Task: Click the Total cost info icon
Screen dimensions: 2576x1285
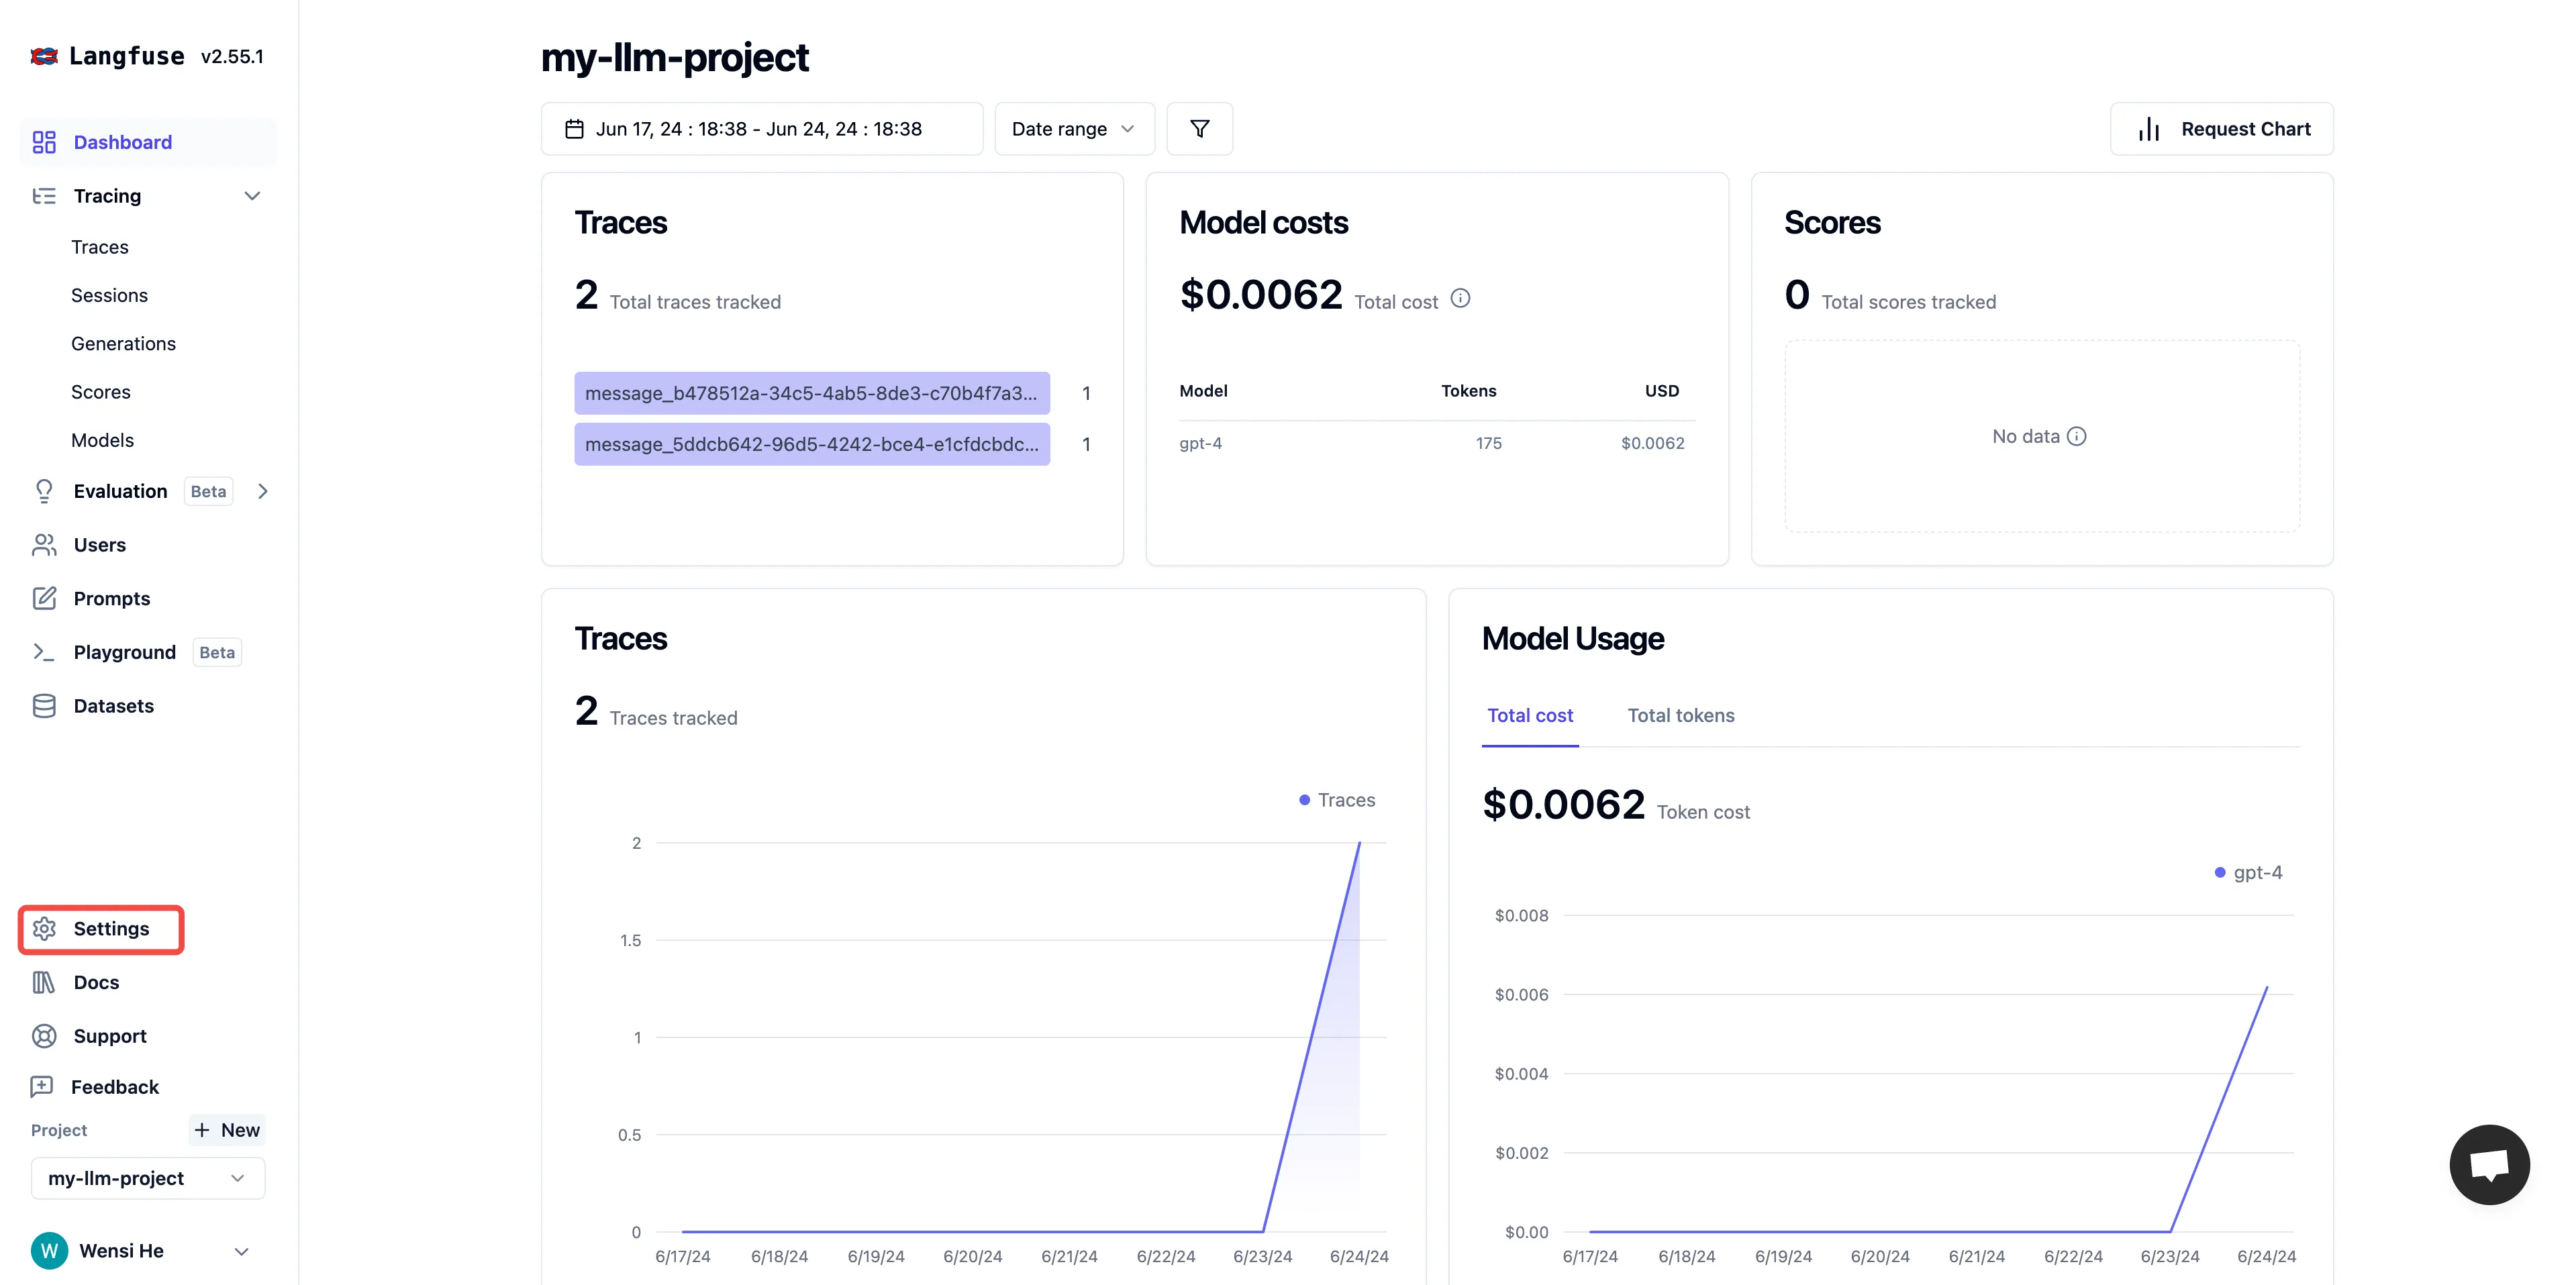Action: click(1460, 298)
